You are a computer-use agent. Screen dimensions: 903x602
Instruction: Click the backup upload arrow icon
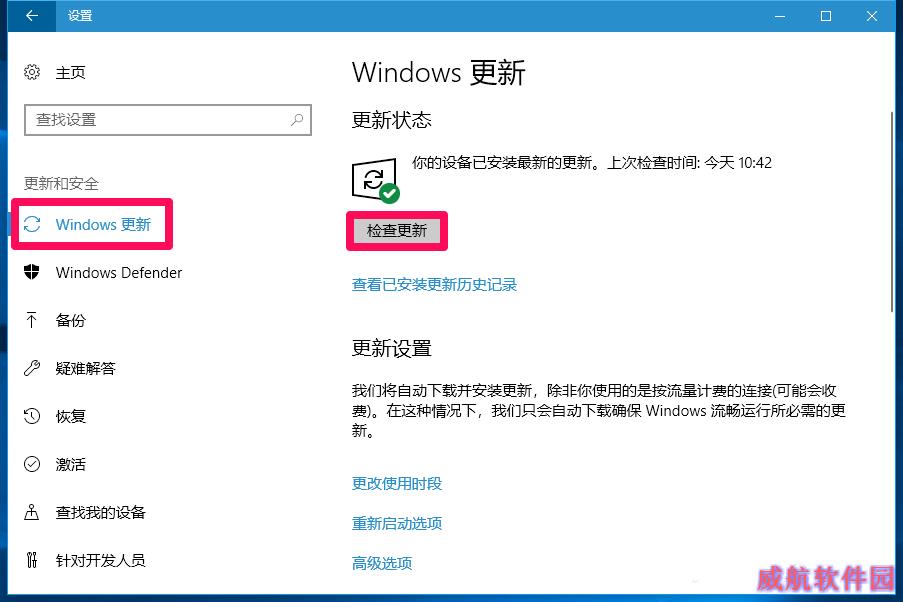32,320
